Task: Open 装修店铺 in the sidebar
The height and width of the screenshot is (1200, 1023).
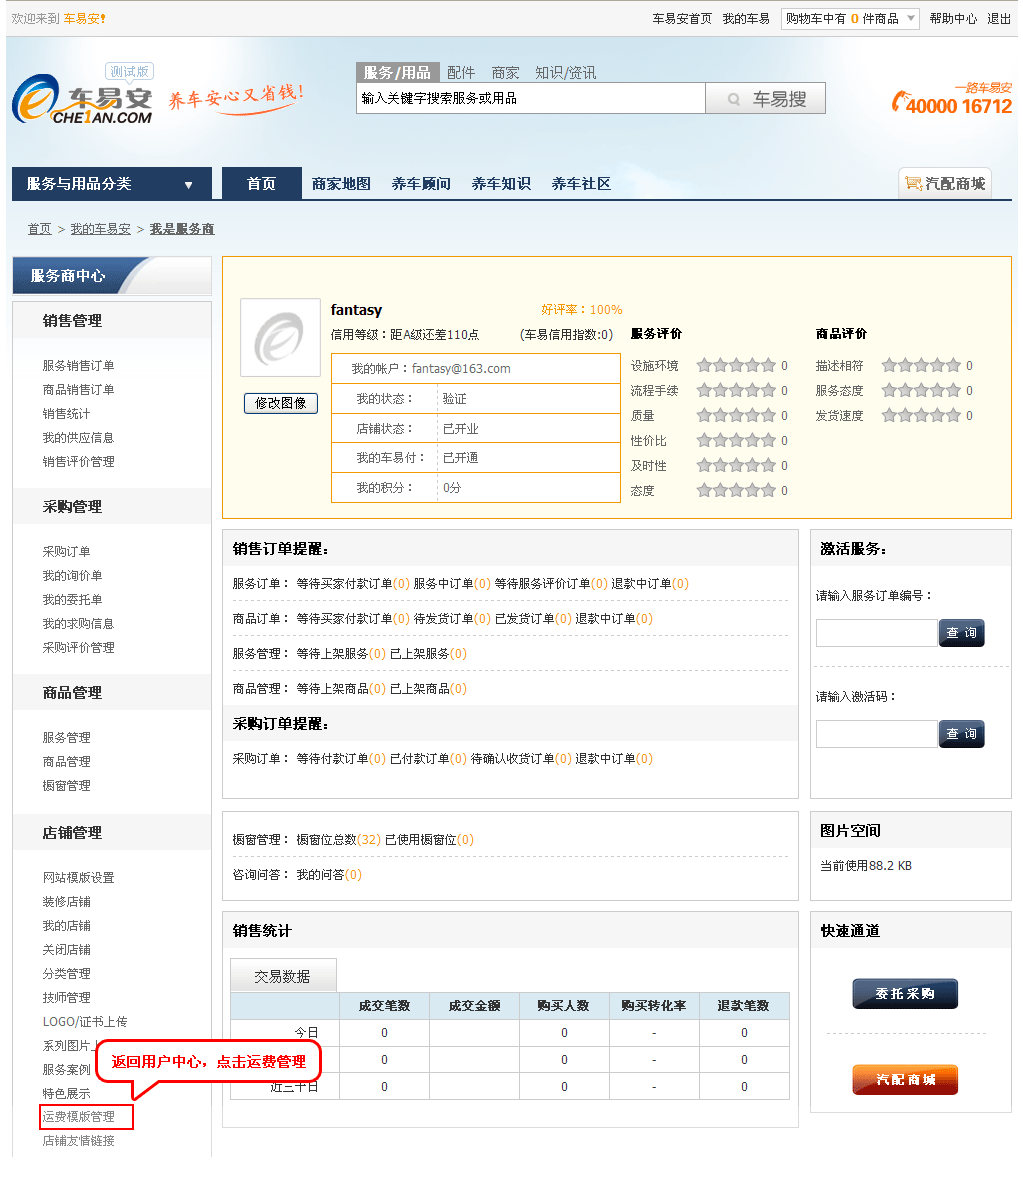Action: click(x=66, y=902)
